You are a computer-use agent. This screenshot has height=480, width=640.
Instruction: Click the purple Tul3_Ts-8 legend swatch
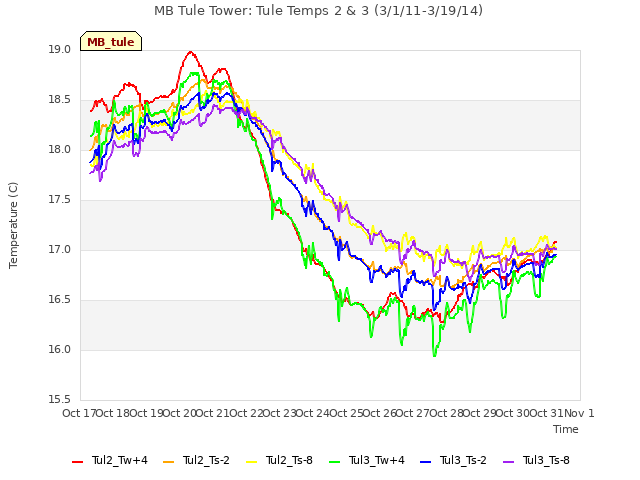click(509, 462)
